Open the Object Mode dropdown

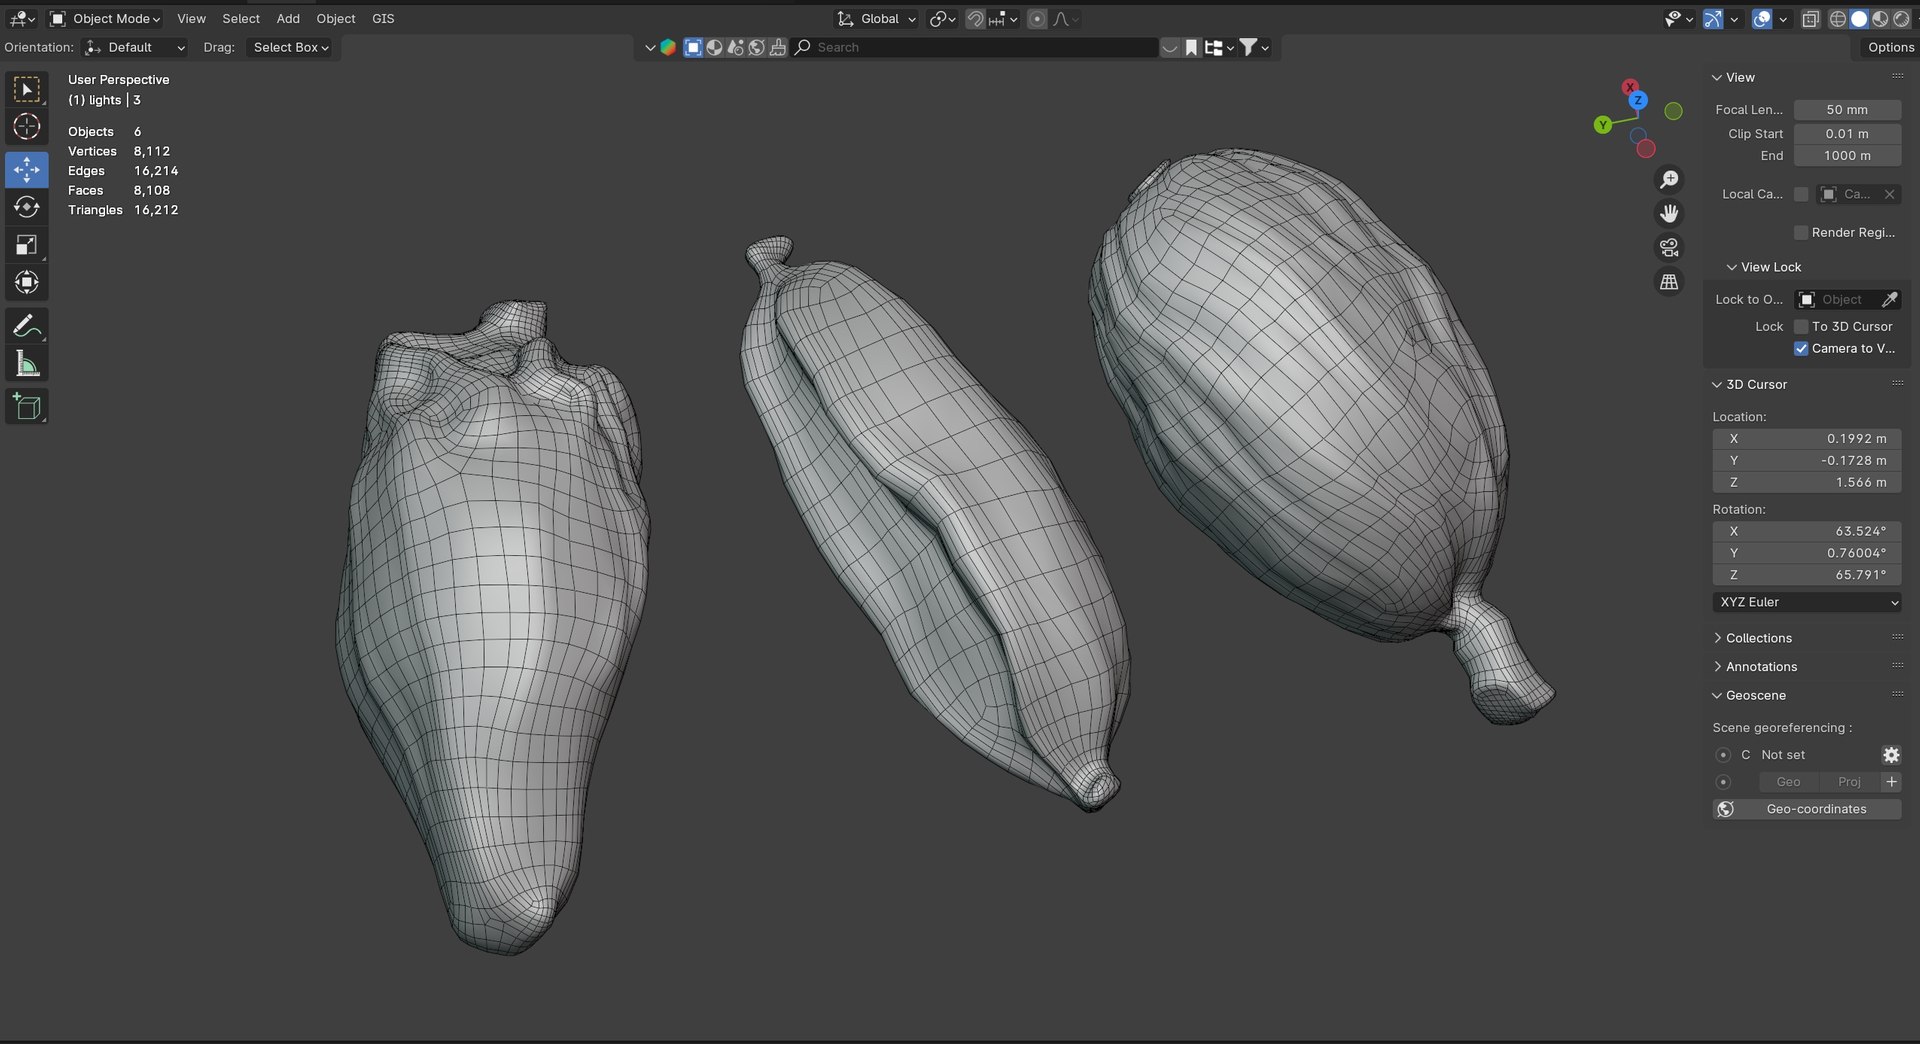pyautogui.click(x=105, y=19)
